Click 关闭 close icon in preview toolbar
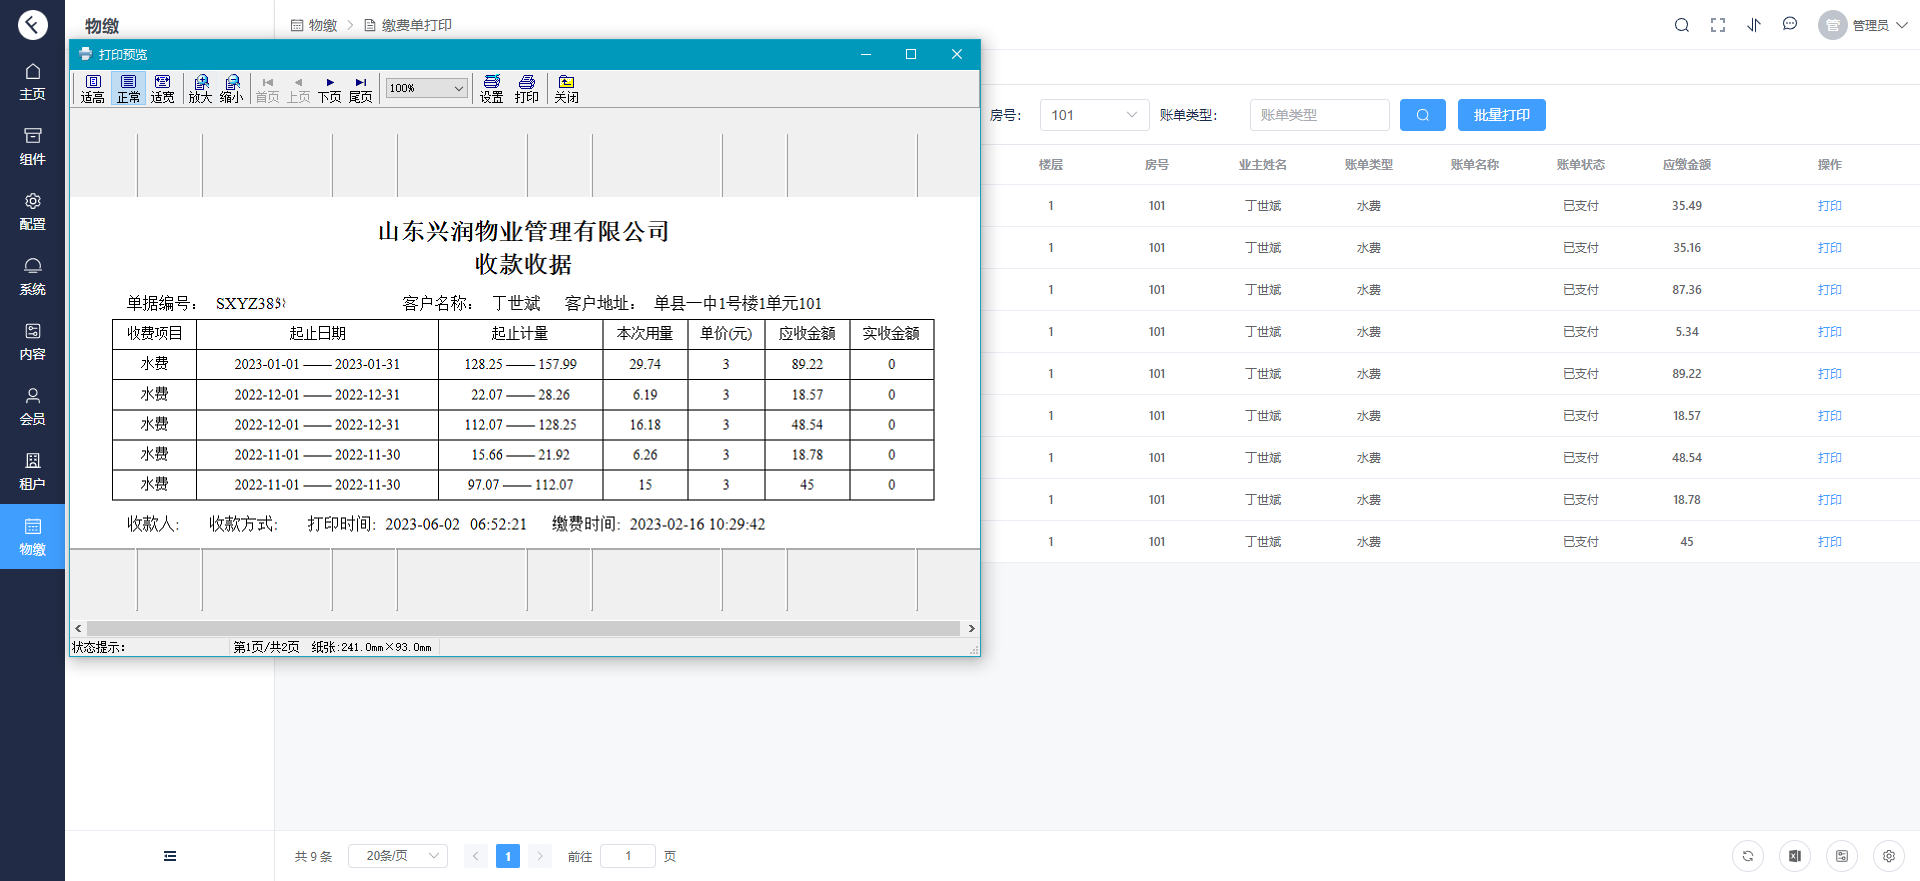This screenshot has width=1920, height=881. (x=567, y=88)
